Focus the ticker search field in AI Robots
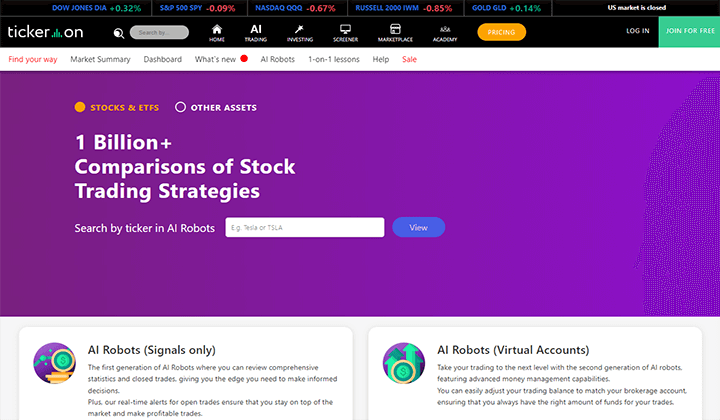 pos(304,227)
